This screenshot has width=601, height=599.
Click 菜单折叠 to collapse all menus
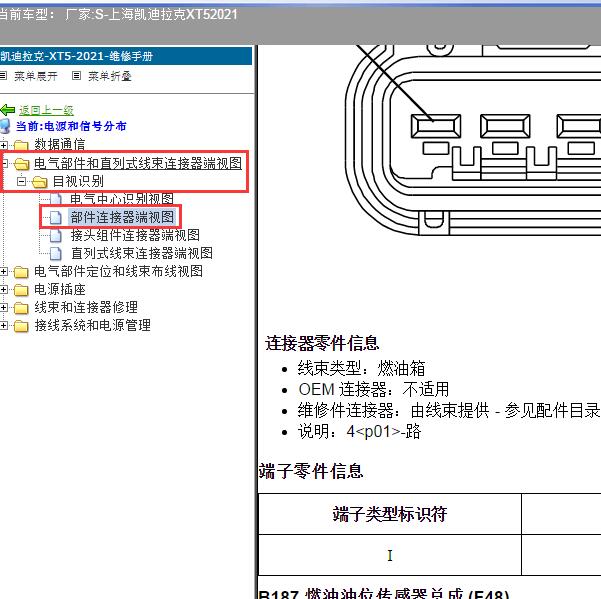[110, 76]
